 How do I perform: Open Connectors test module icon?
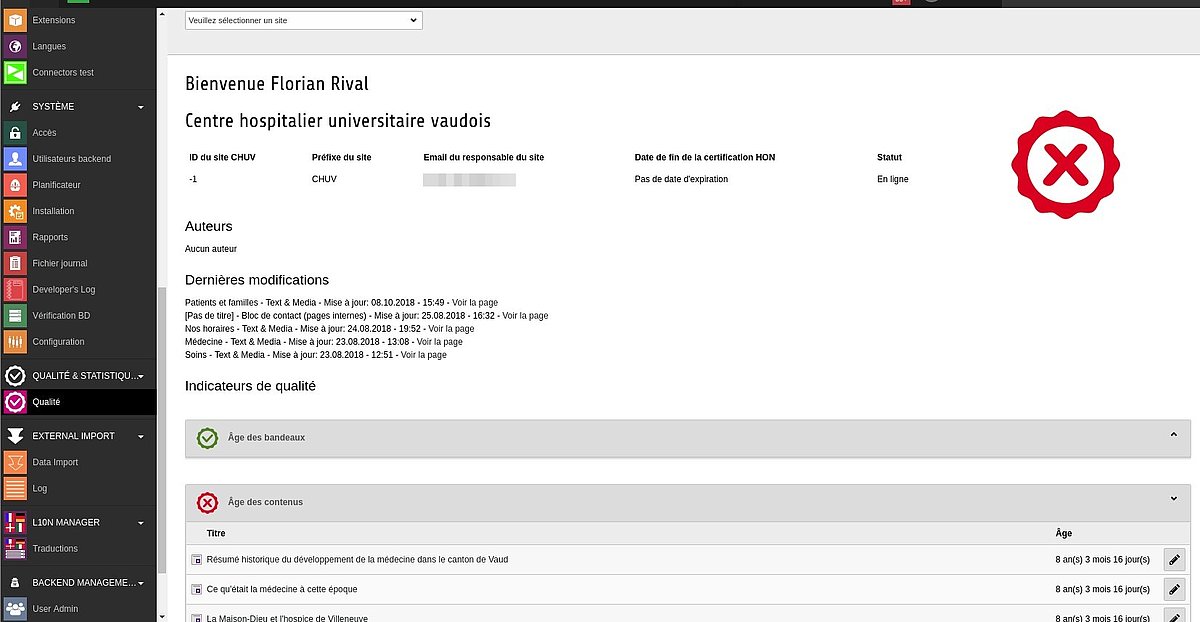pos(14,72)
